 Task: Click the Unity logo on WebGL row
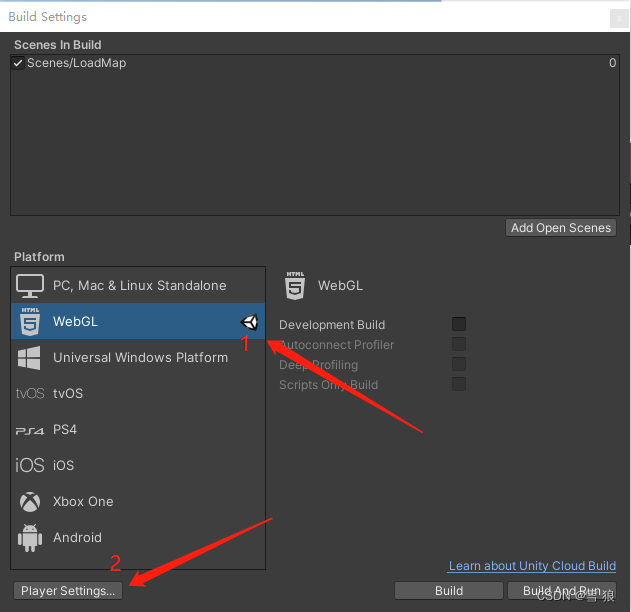(250, 322)
